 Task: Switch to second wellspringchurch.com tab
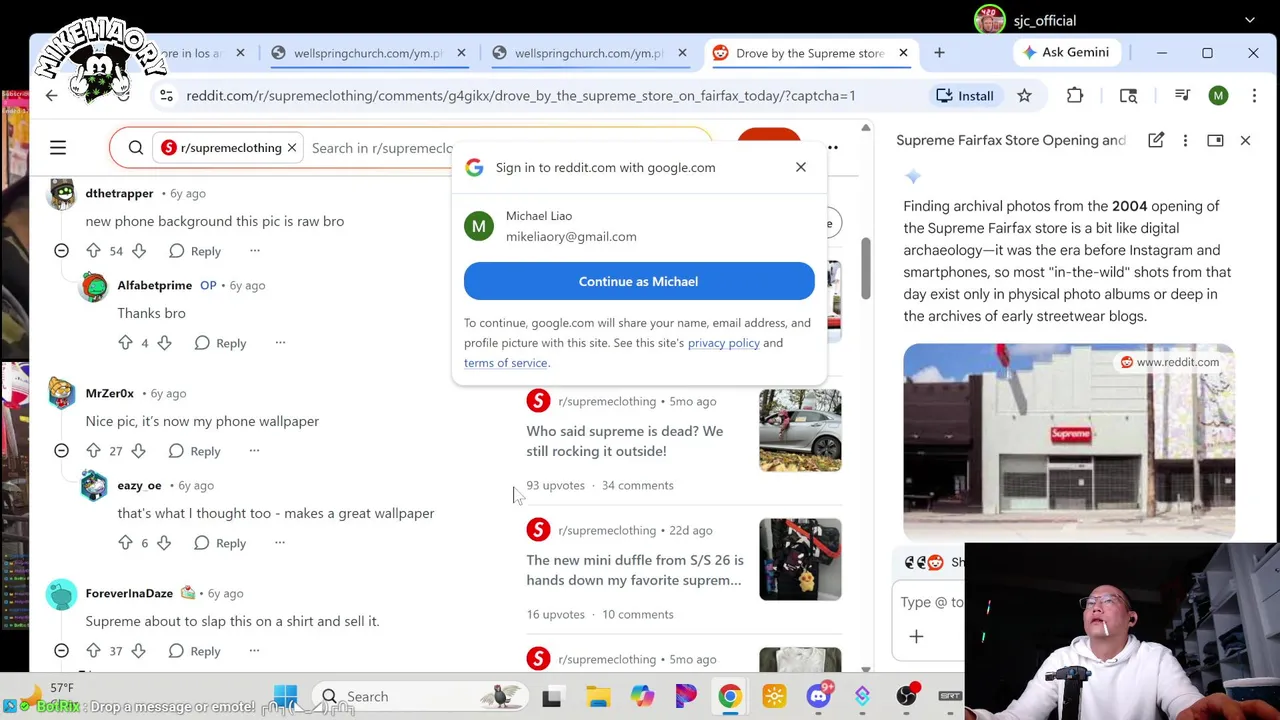[x=589, y=53]
